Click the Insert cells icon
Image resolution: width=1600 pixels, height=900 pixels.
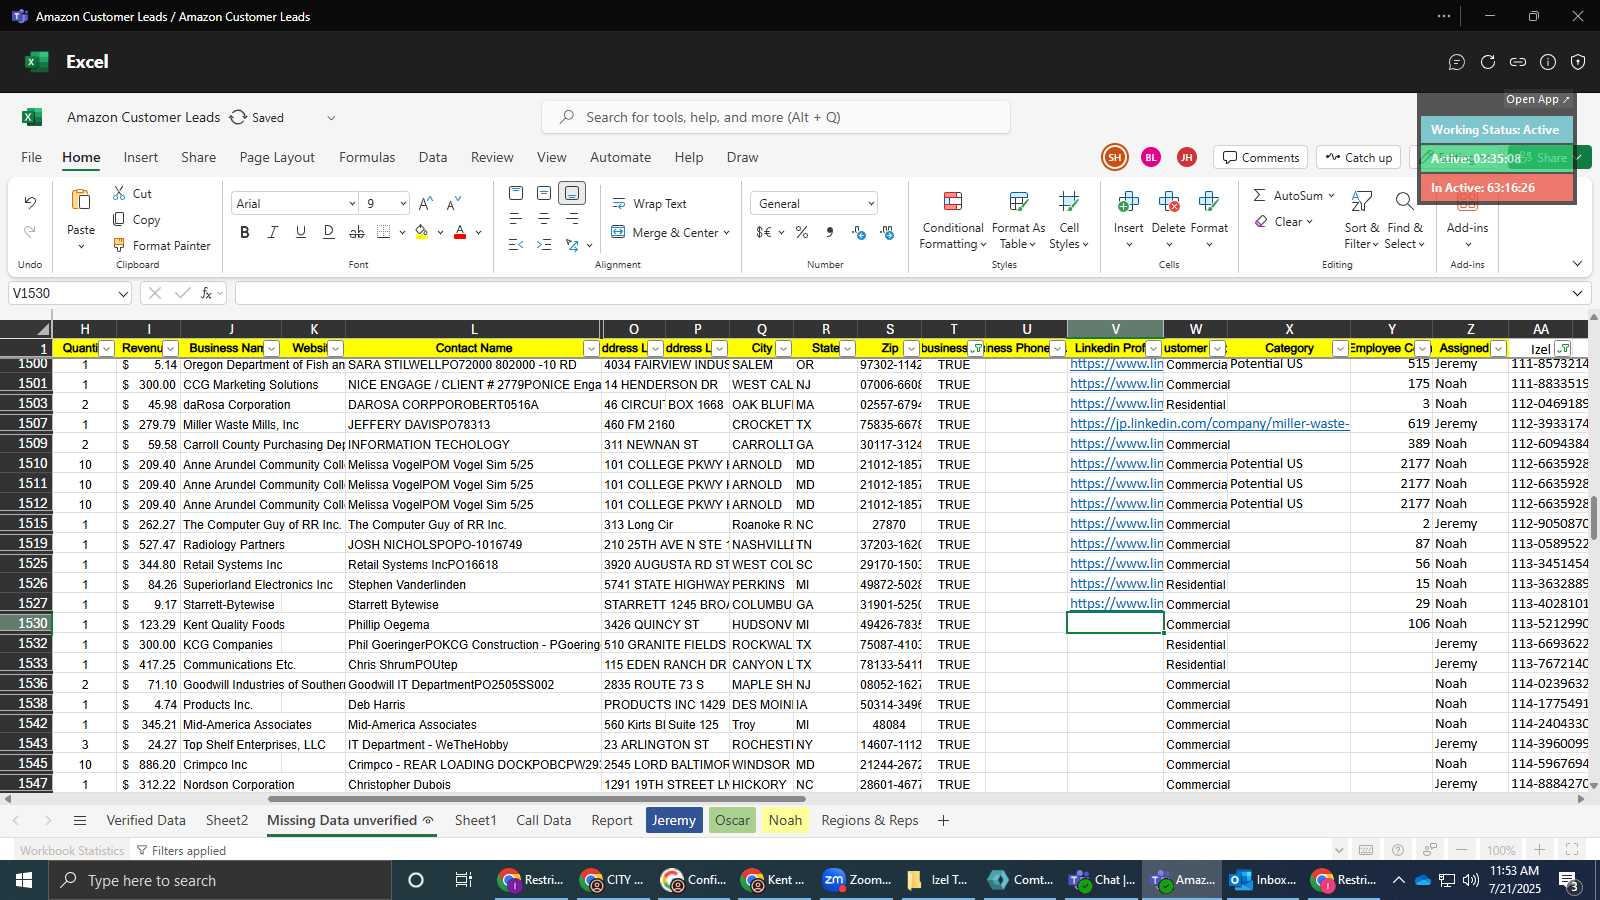pos(1129,203)
